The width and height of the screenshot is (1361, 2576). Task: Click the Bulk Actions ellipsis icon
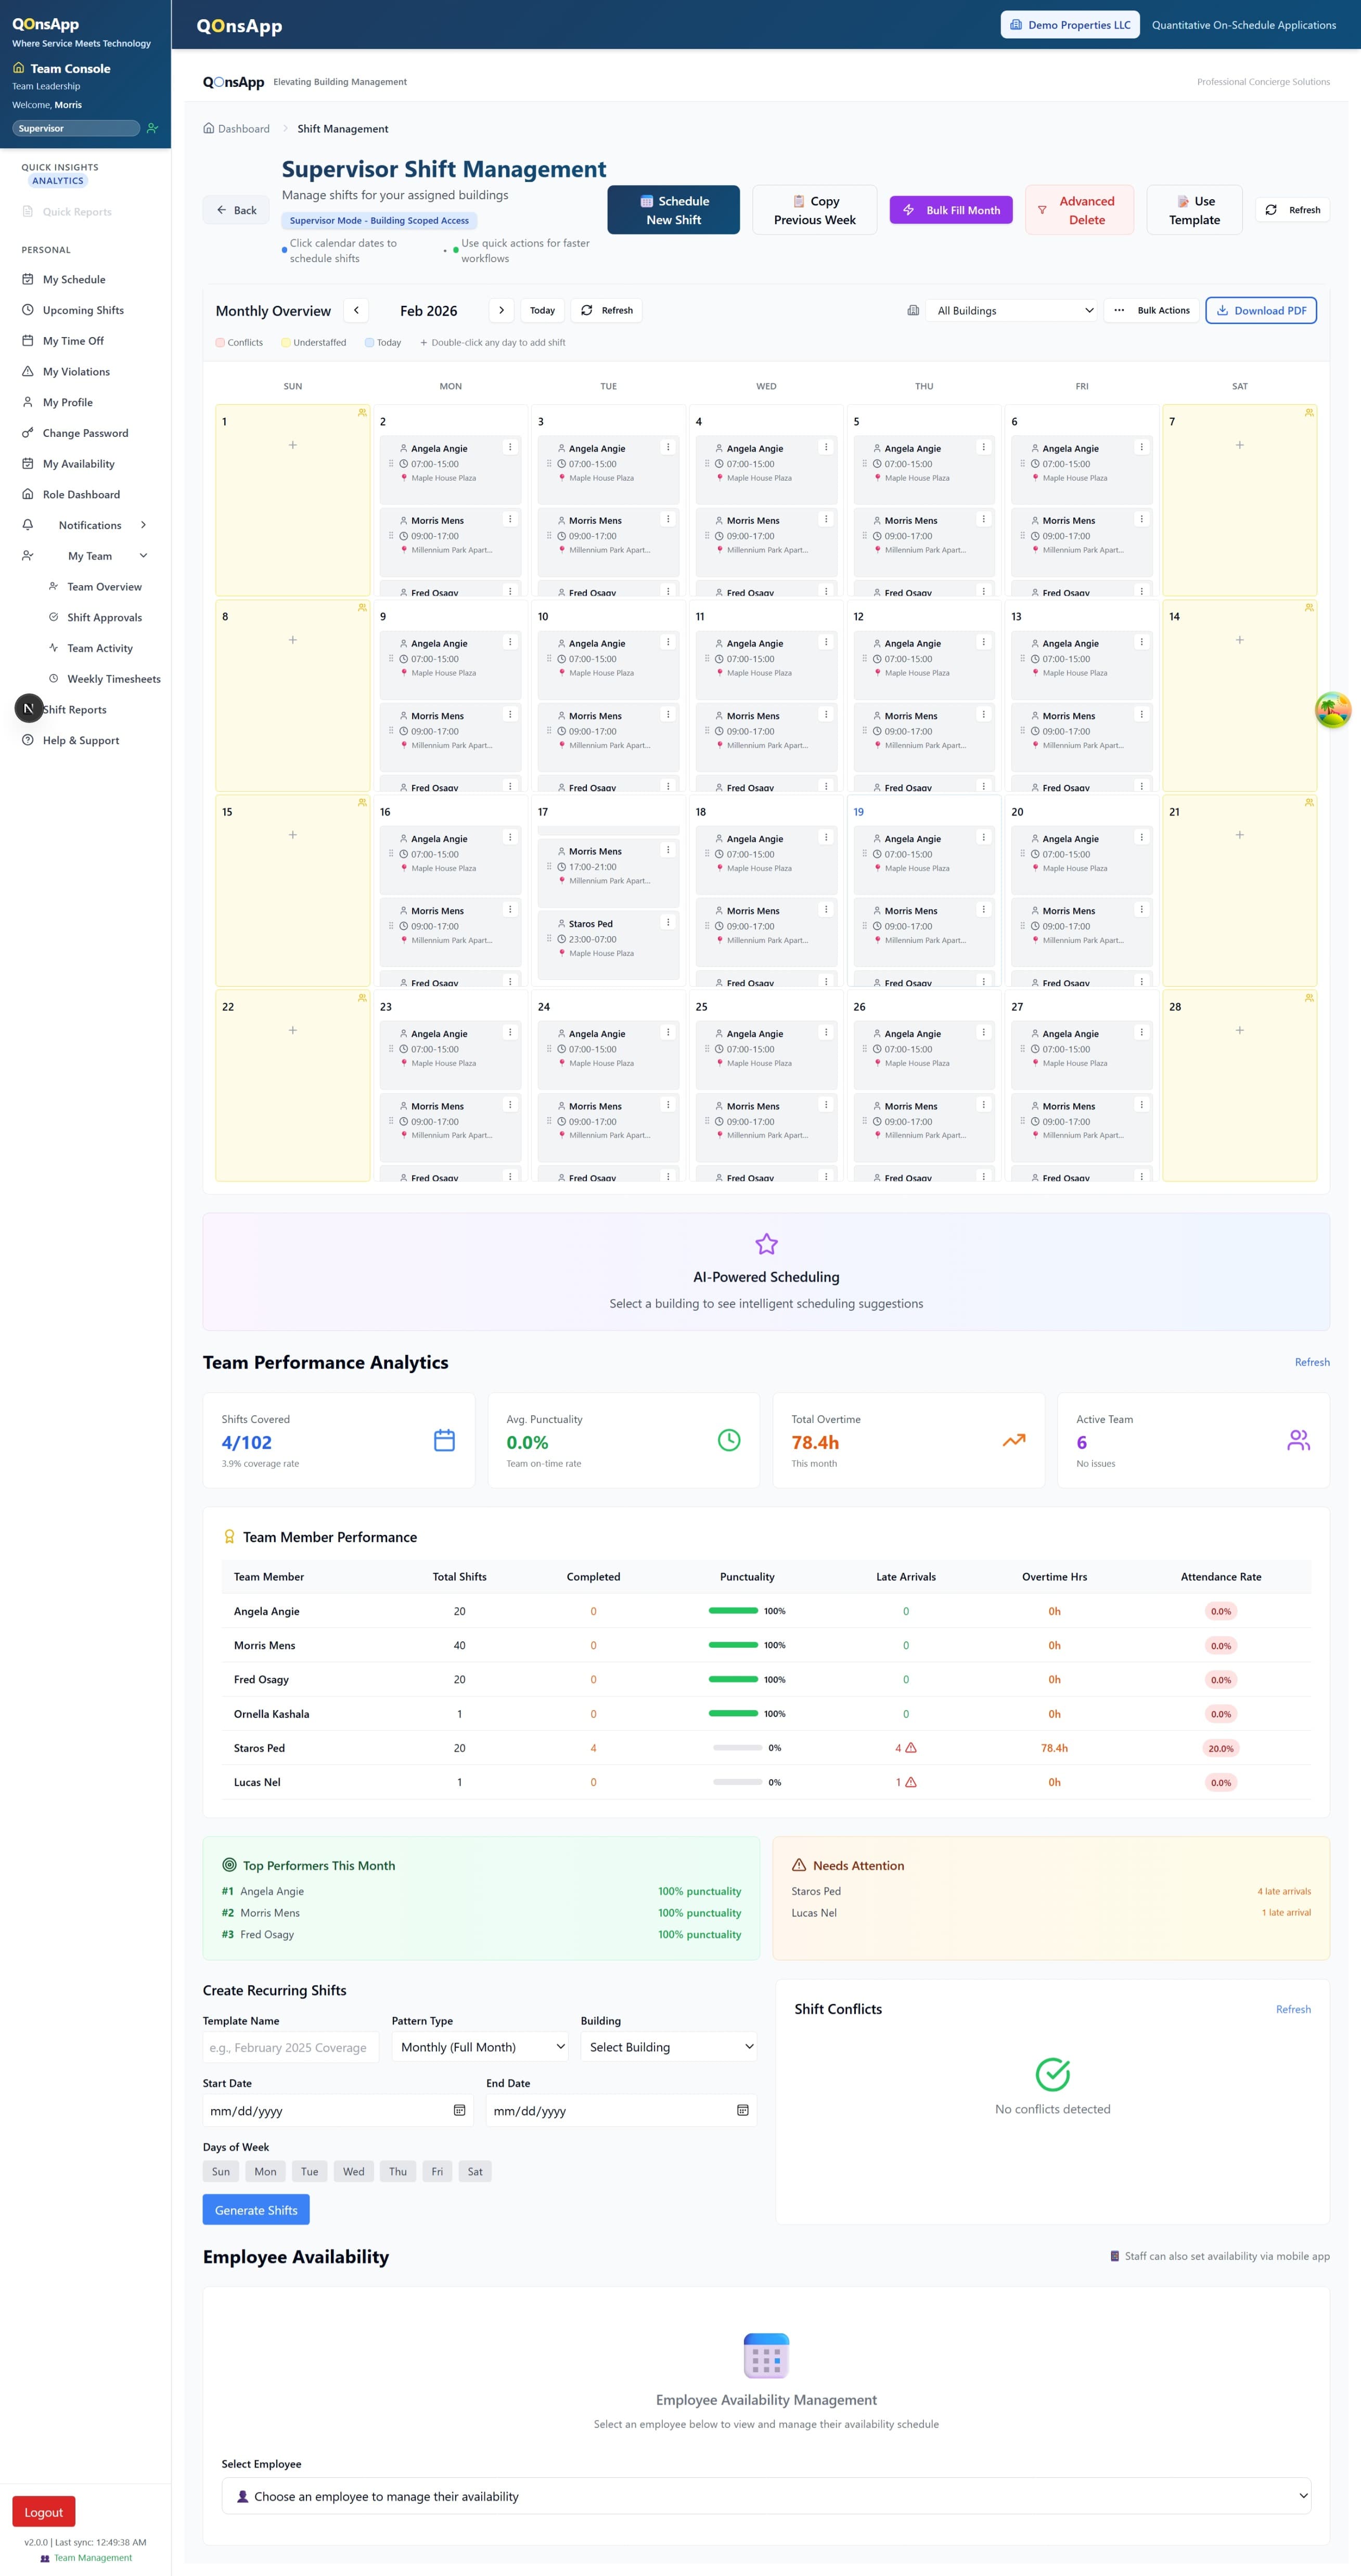point(1120,310)
